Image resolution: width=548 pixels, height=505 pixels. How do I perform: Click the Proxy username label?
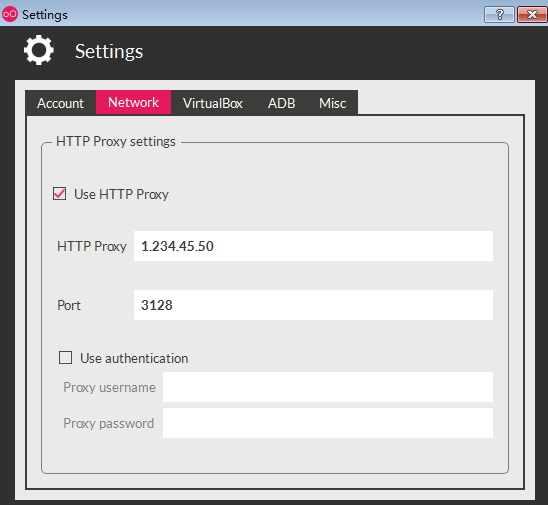[x=109, y=388]
